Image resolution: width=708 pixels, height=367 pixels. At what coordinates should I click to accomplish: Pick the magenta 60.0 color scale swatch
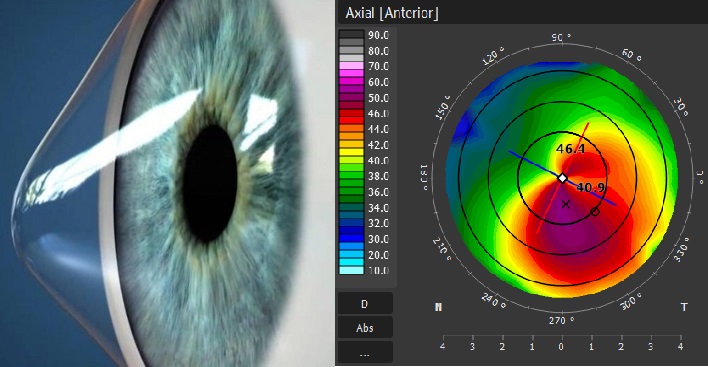point(351,82)
